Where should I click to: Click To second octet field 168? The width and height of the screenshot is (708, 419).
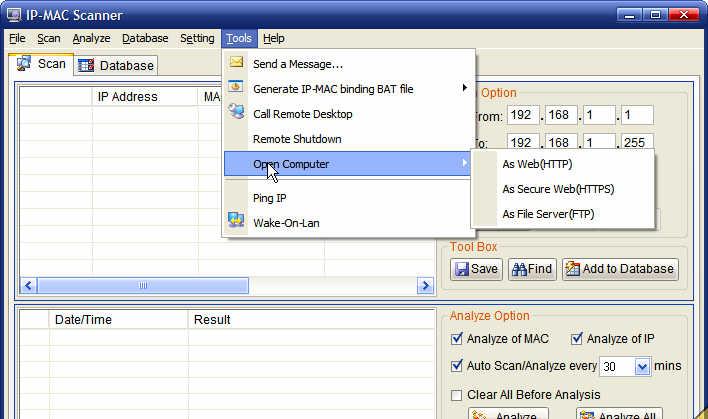[561, 143]
